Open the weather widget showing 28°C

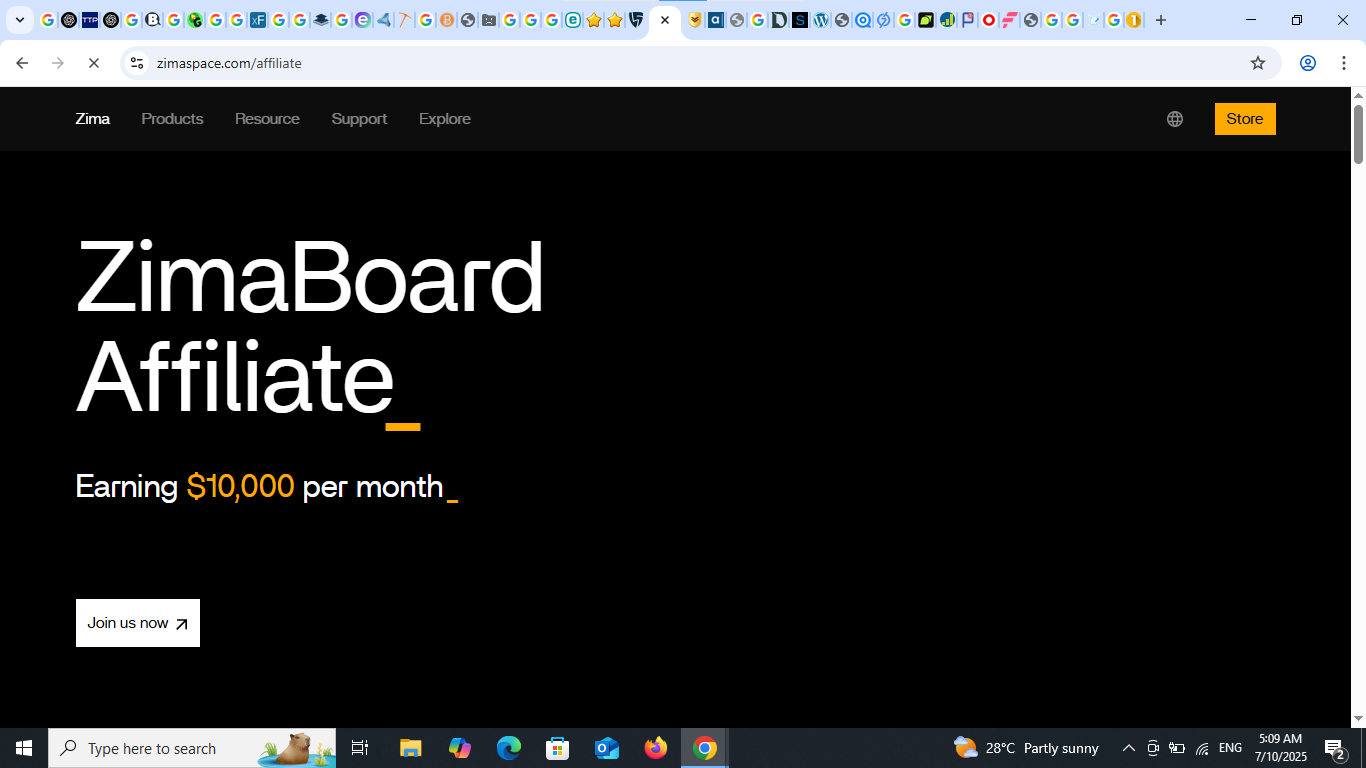pyautogui.click(x=1026, y=748)
